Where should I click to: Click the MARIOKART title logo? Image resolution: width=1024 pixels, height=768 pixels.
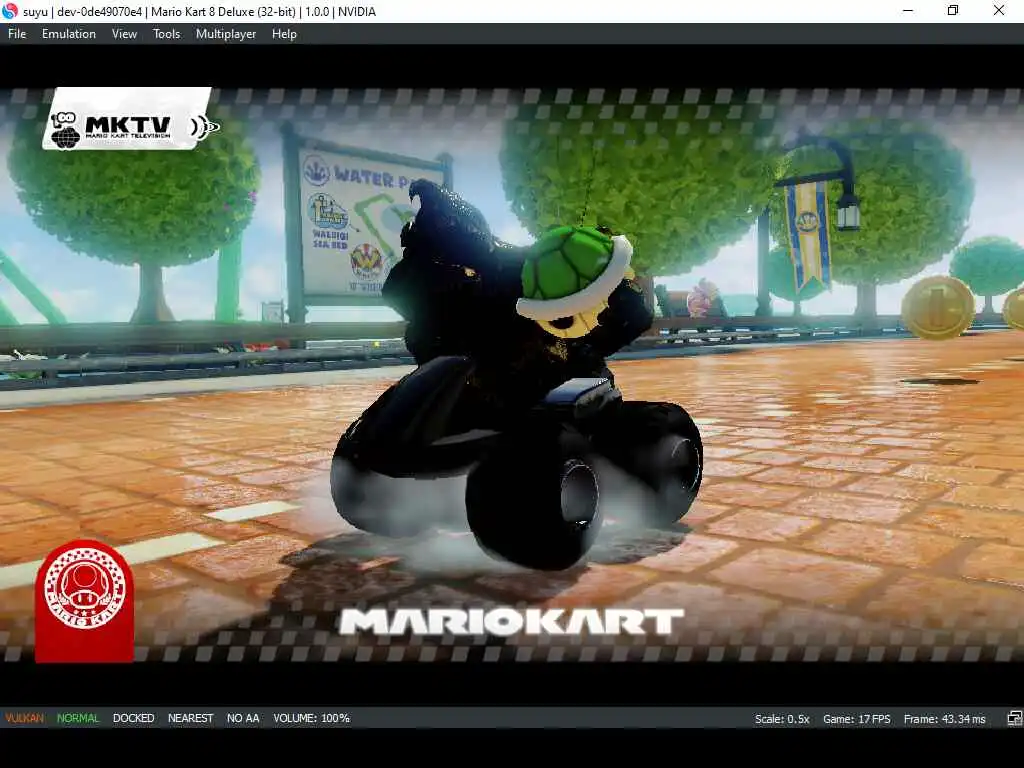click(x=511, y=621)
